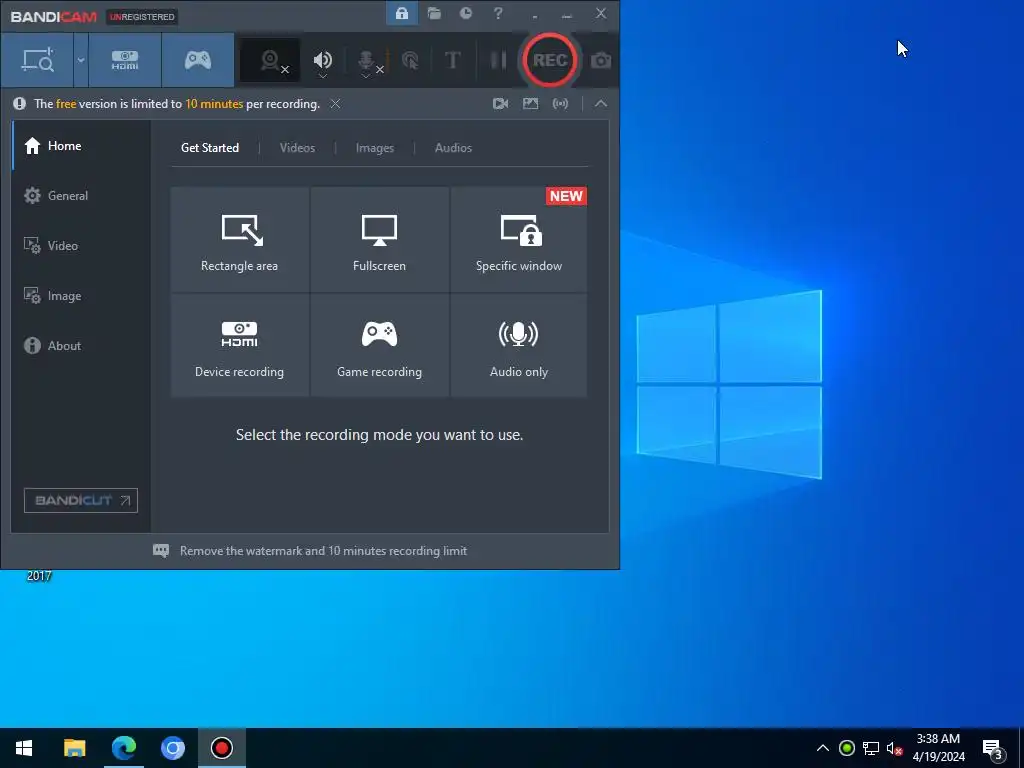
Task: Open the Bandicut link button
Action: [81, 500]
